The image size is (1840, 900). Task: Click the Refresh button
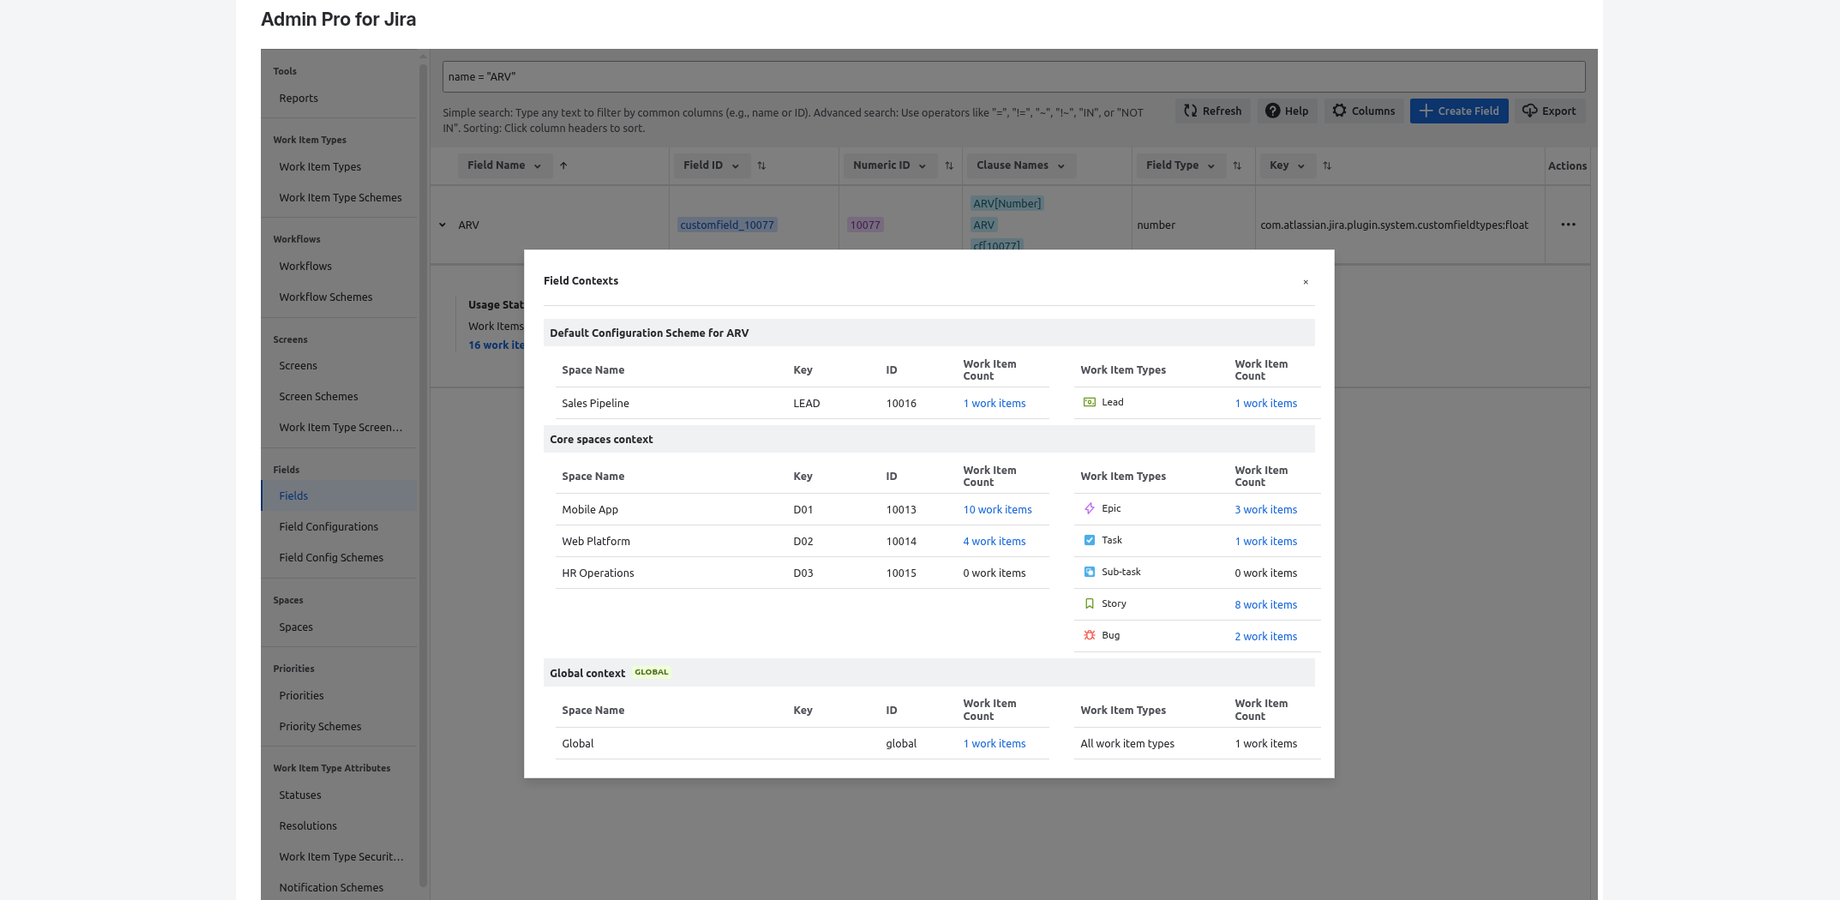[1212, 111]
